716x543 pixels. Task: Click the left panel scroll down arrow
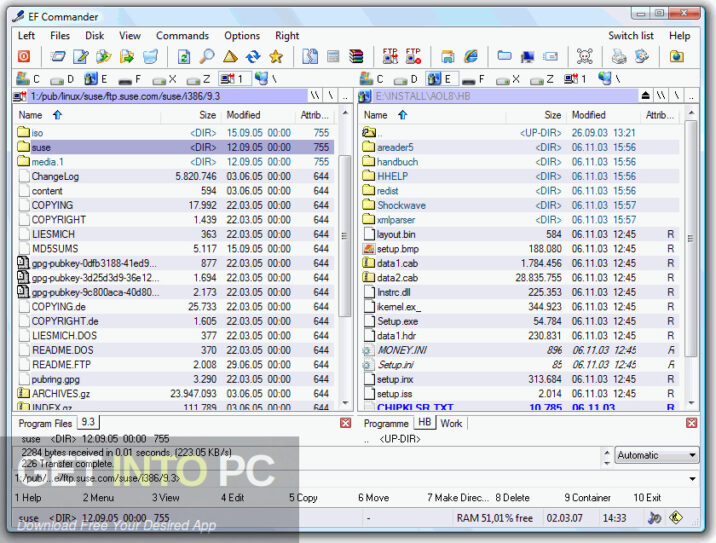point(345,403)
